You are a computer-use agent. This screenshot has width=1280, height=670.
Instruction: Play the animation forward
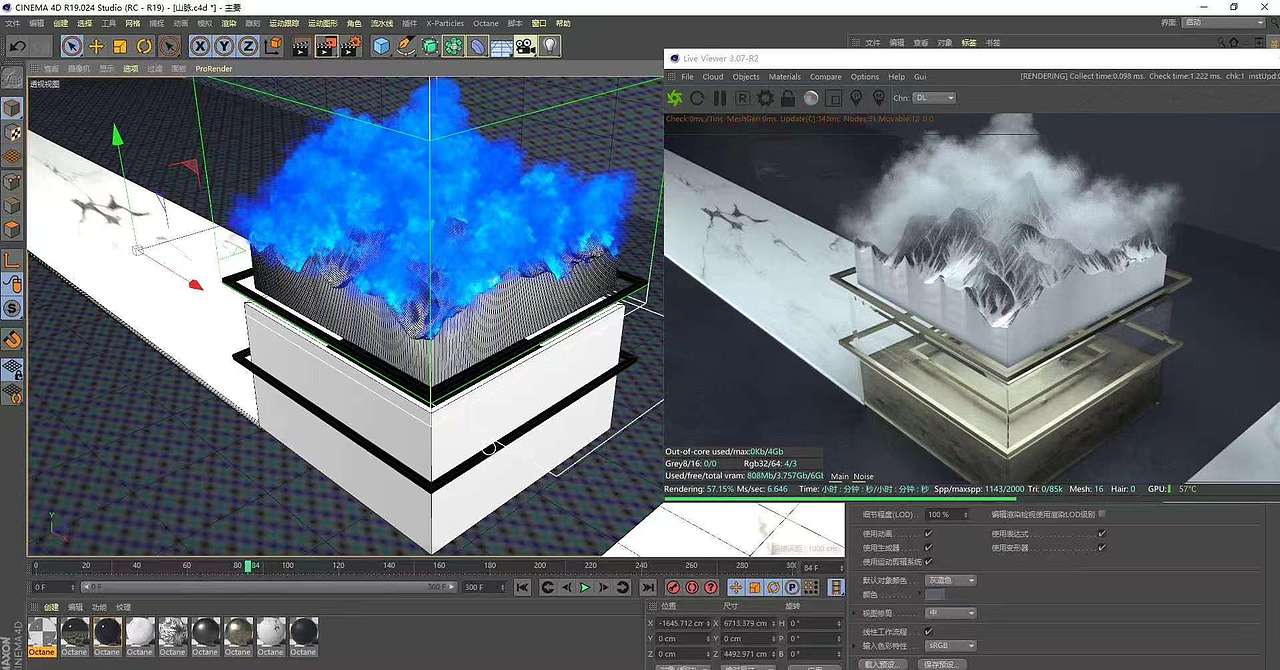click(585, 587)
